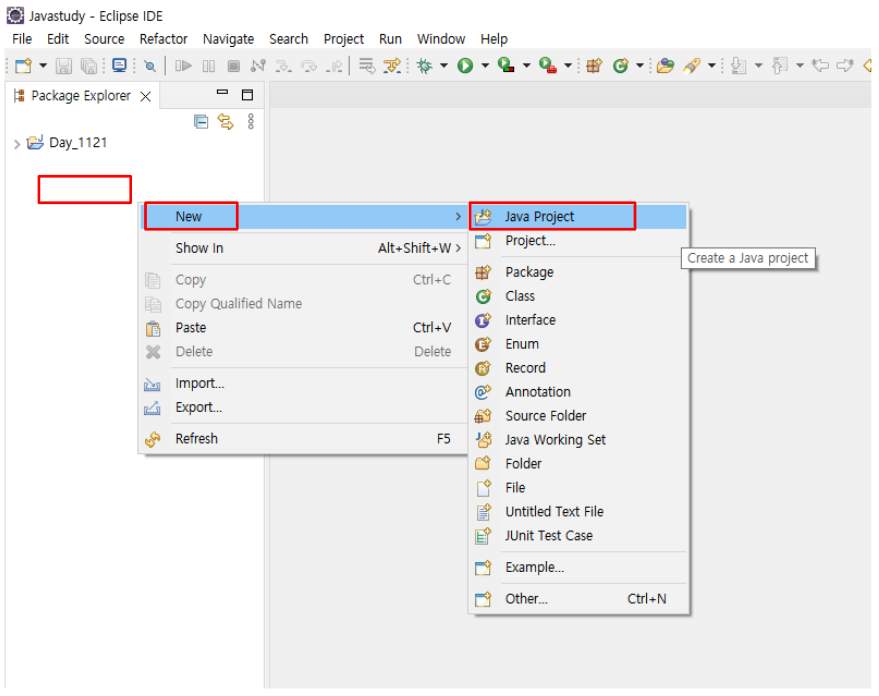Click the Save toolbar icon

click(64, 66)
